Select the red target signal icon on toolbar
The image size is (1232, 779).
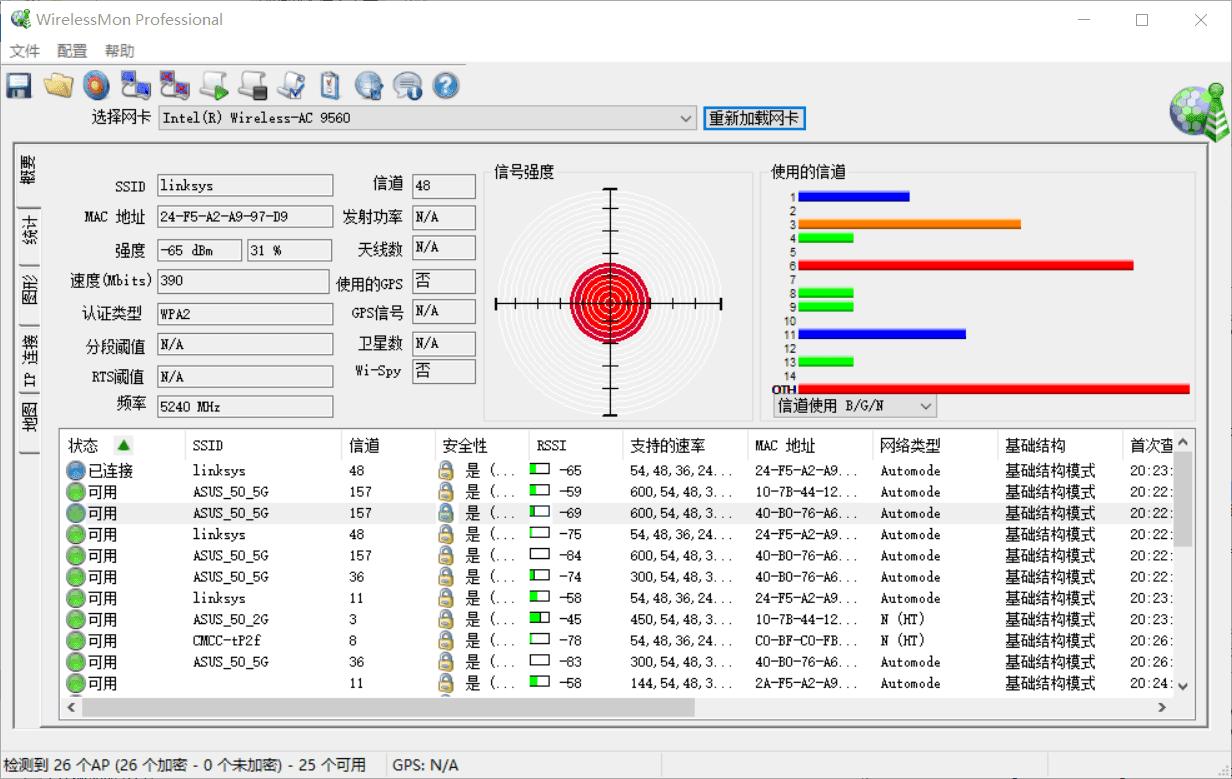coord(96,85)
